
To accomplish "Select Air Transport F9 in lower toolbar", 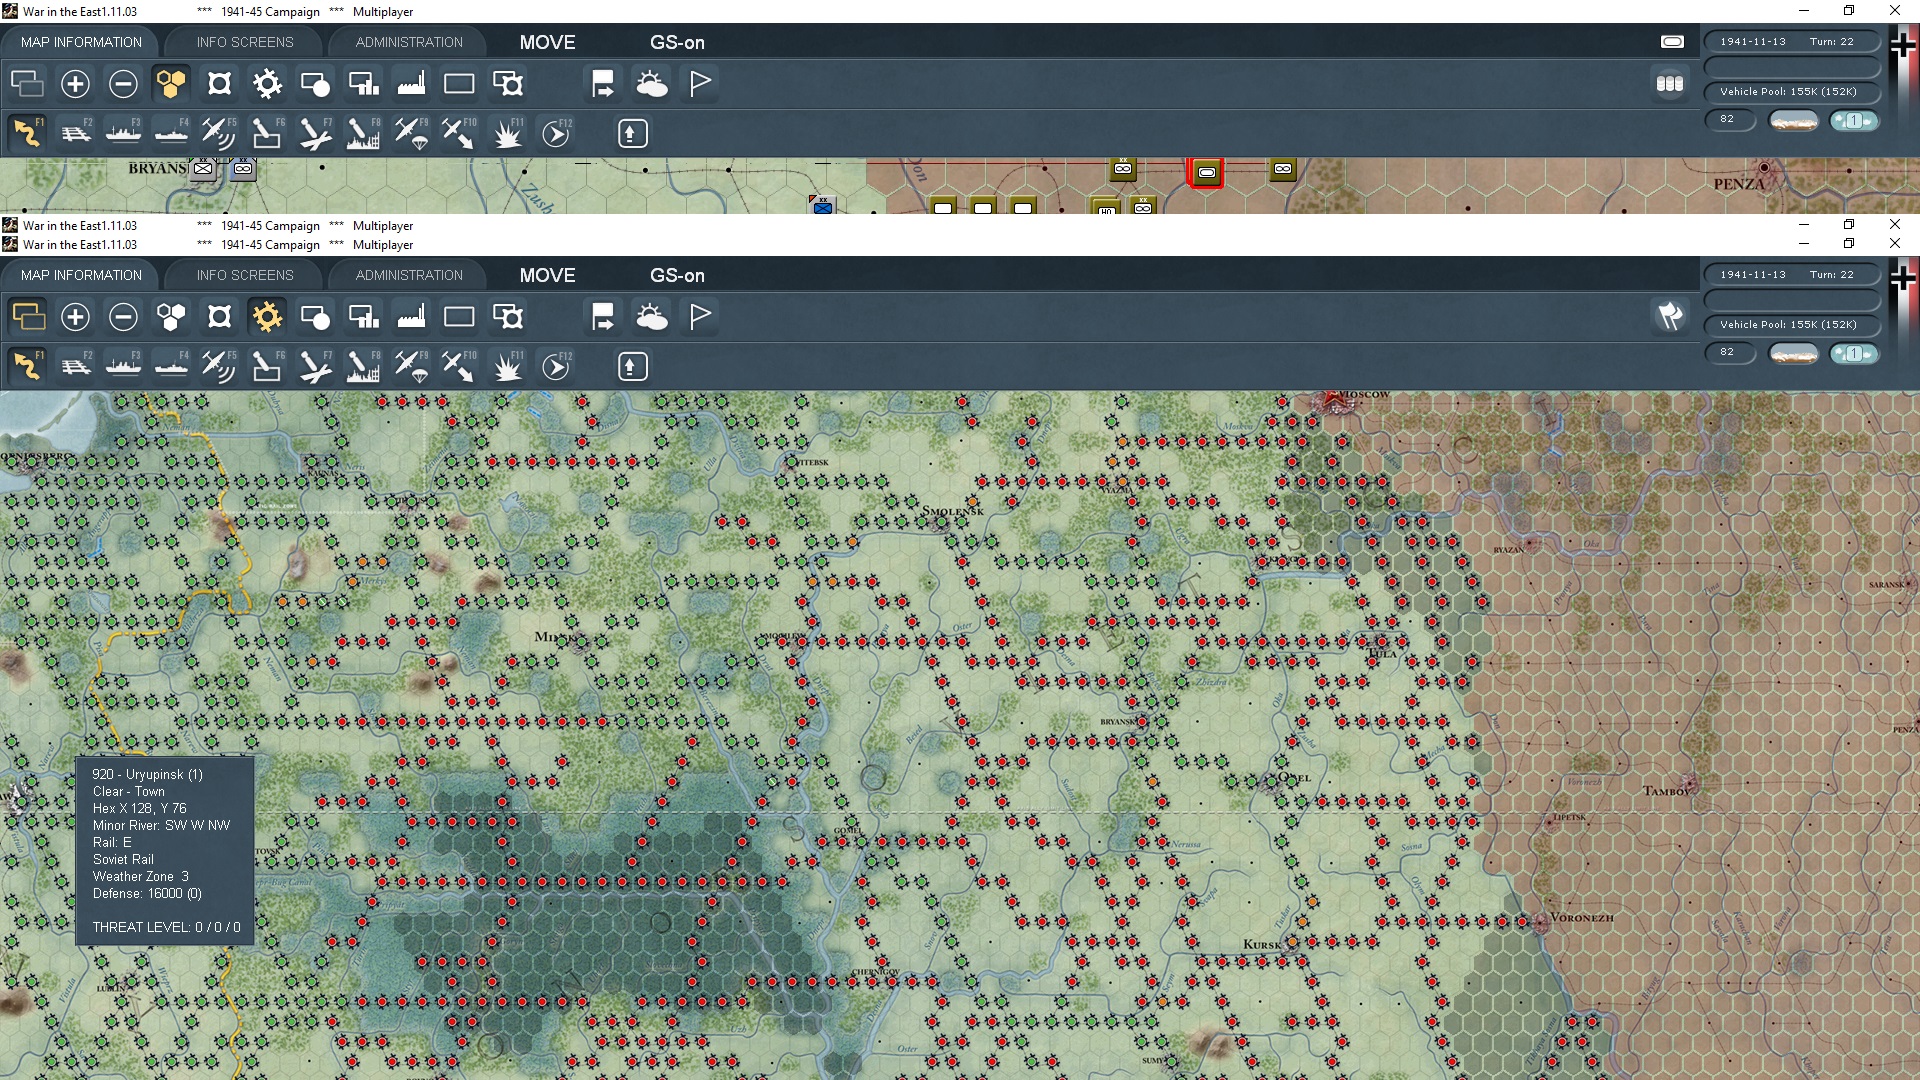I will (410, 367).
